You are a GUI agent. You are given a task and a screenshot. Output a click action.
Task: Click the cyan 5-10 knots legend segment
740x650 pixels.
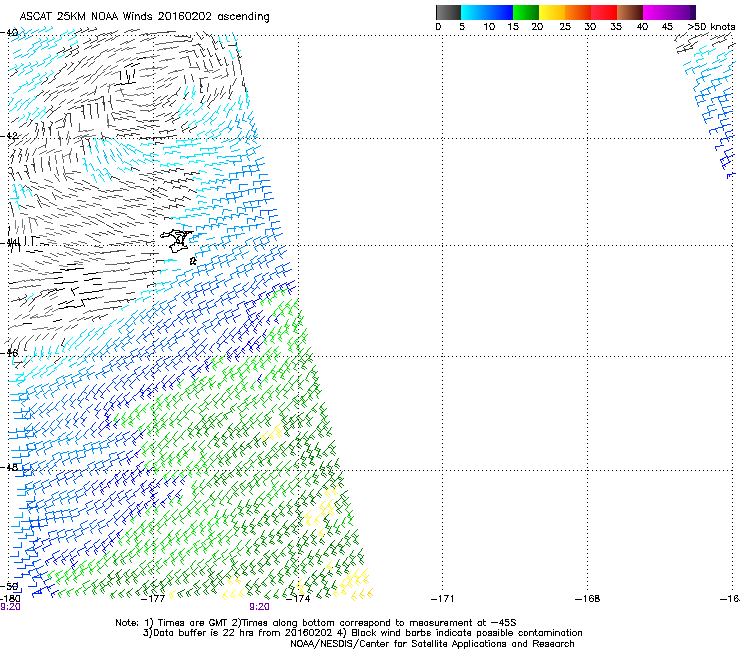click(x=474, y=12)
